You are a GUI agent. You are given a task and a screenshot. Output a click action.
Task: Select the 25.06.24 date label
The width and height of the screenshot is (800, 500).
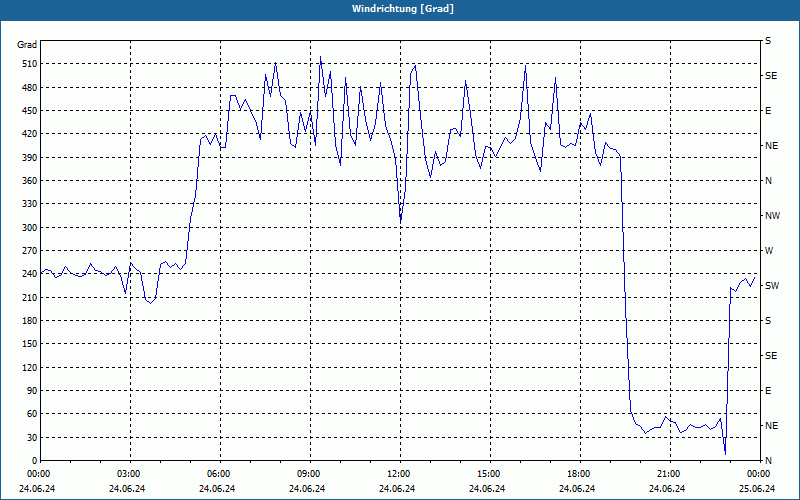click(x=757, y=489)
